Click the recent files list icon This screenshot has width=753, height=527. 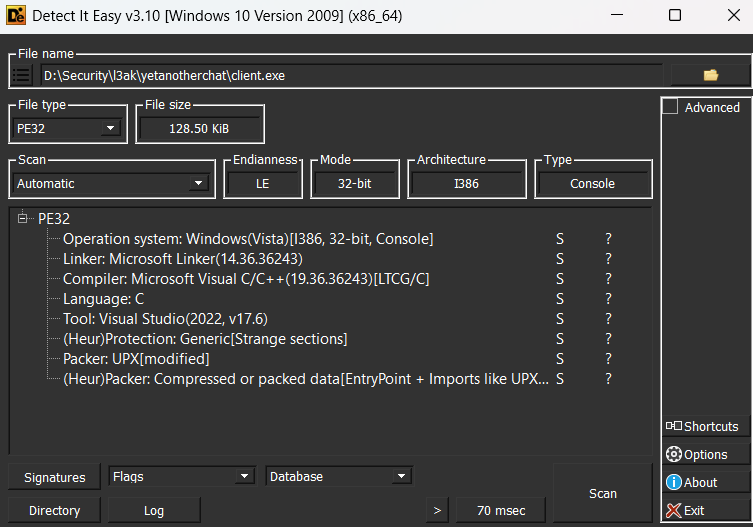pos(22,75)
